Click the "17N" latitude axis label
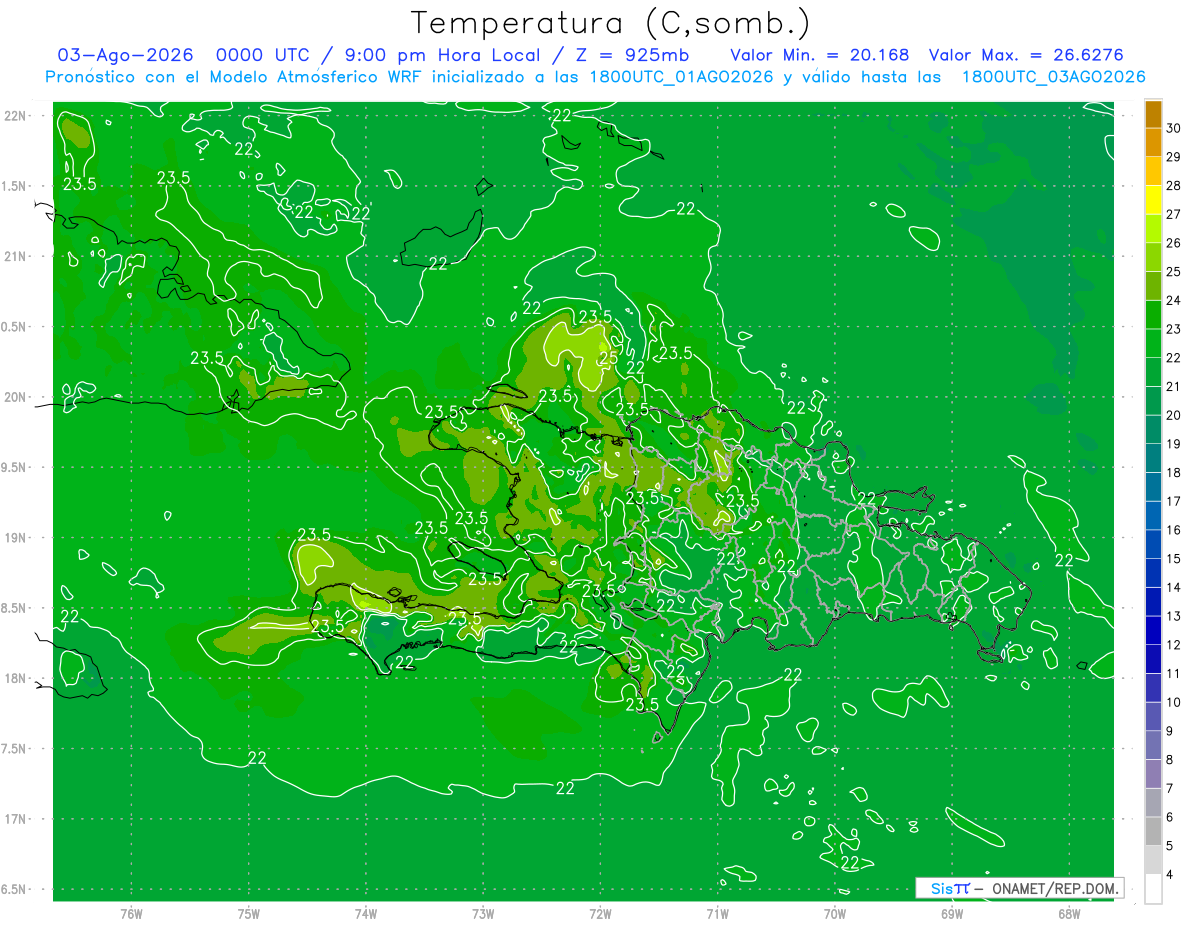The width and height of the screenshot is (1200, 927). [x=17, y=819]
